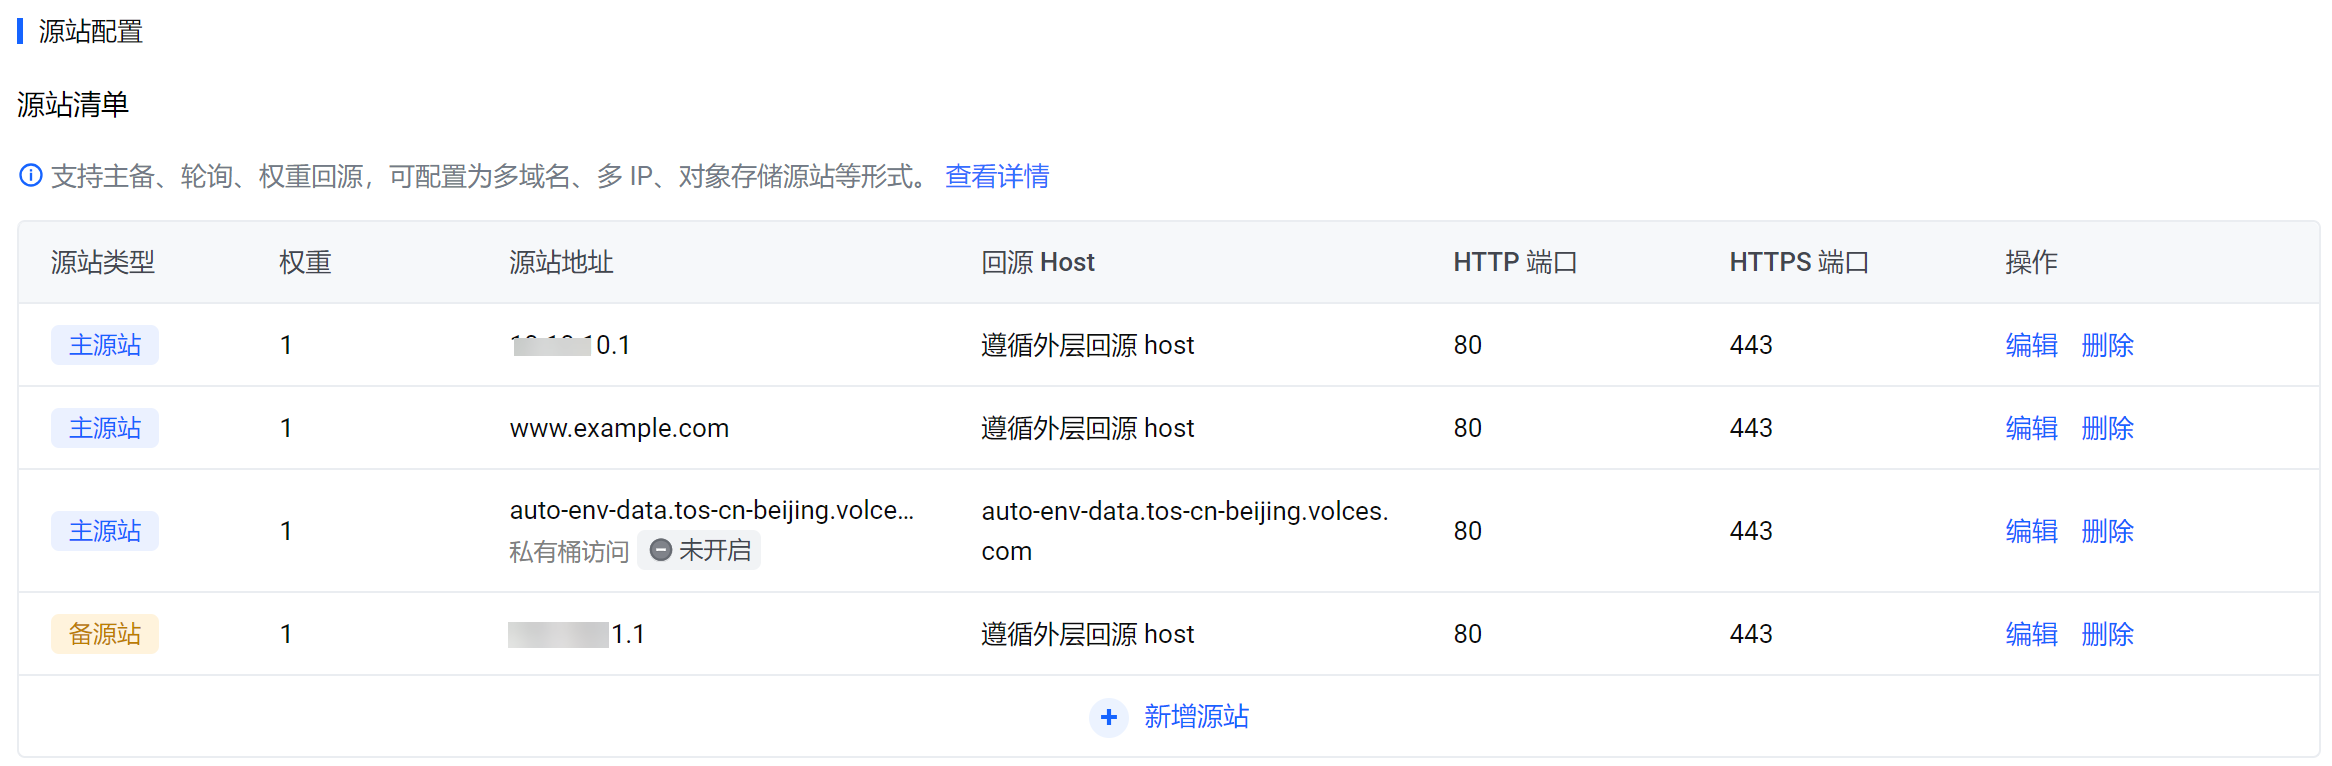Delete the auto-env-data TOS origin
The image size is (2332, 766).
[2107, 531]
